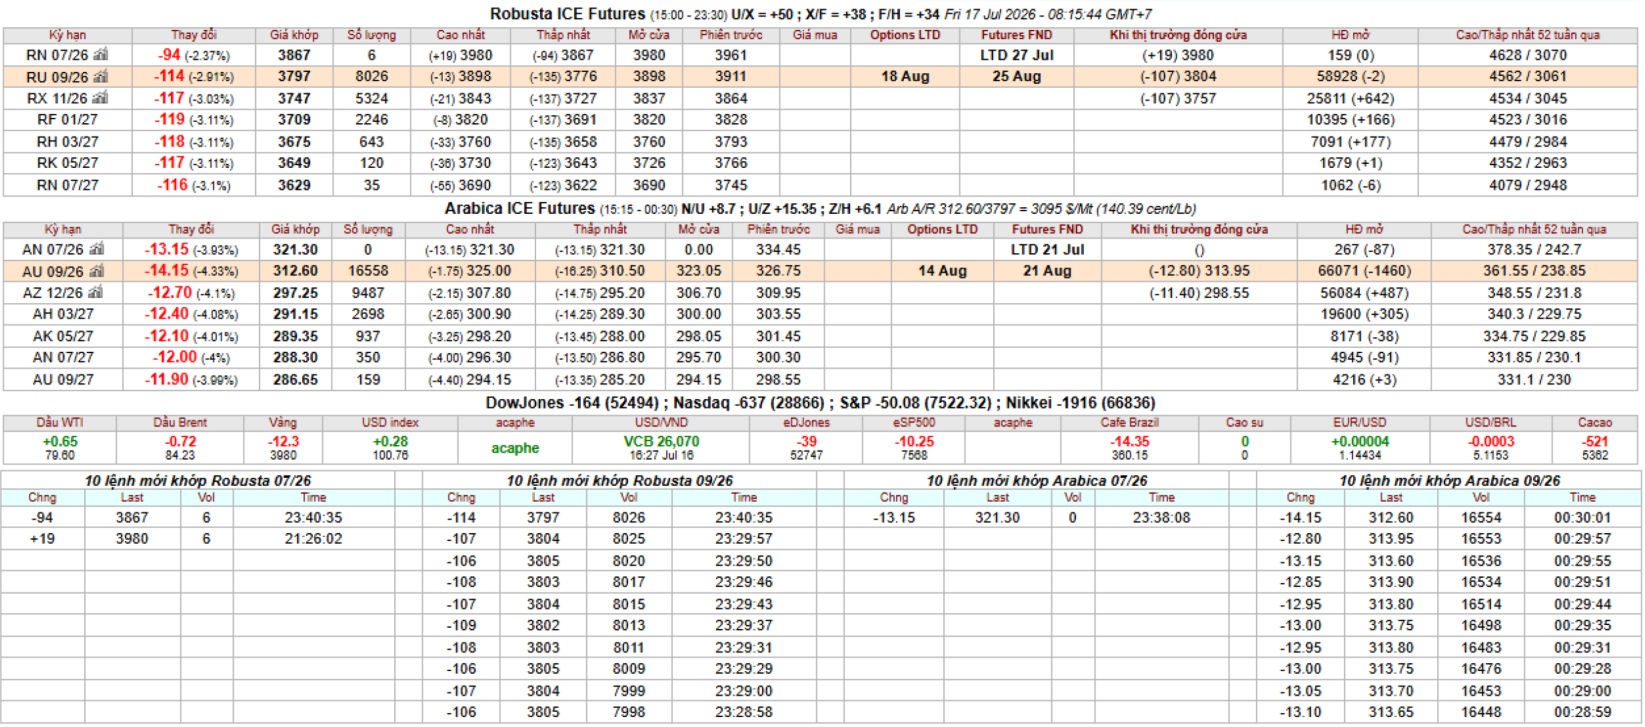The width and height of the screenshot is (1645, 727).
Task: Open chart icon beside AU 09/26
Action: coord(96,271)
